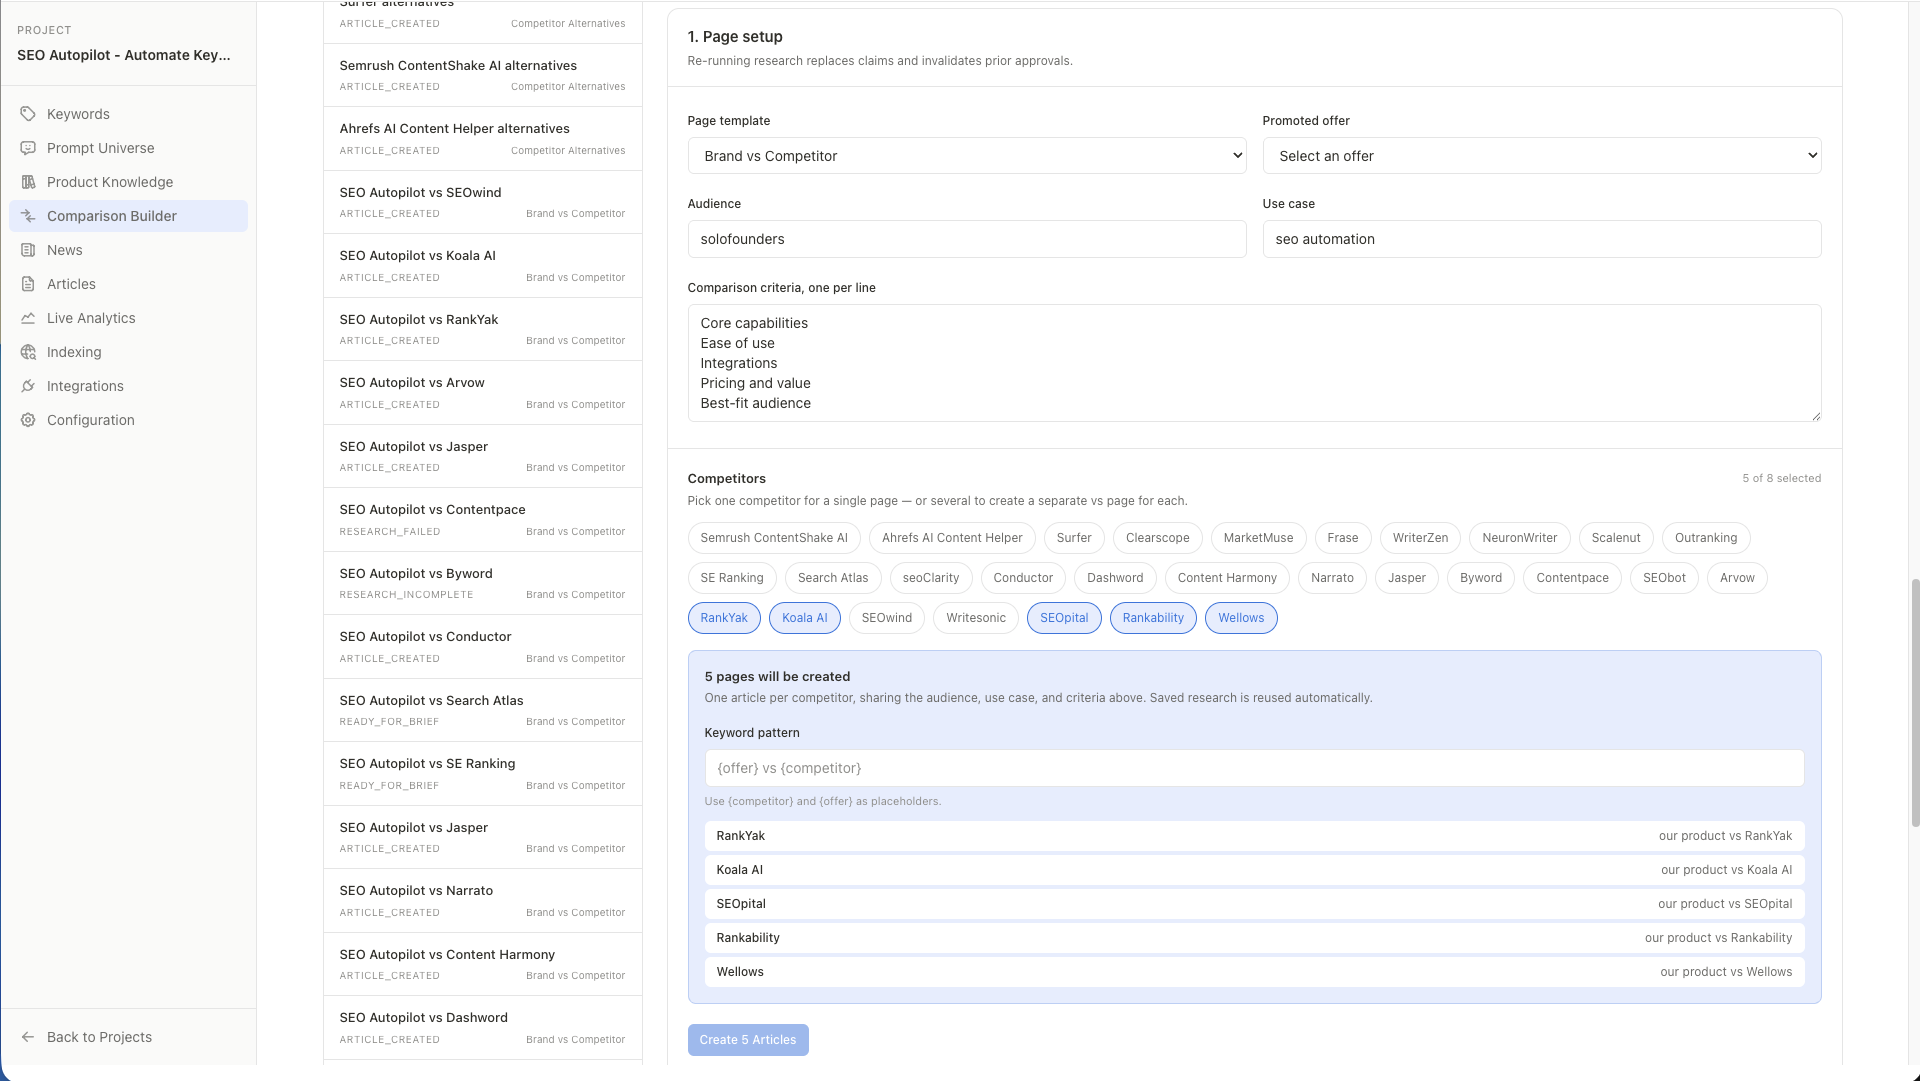Open SEO Autopilot vs SEOwind comparison
This screenshot has height=1081, width=1920.
483,202
